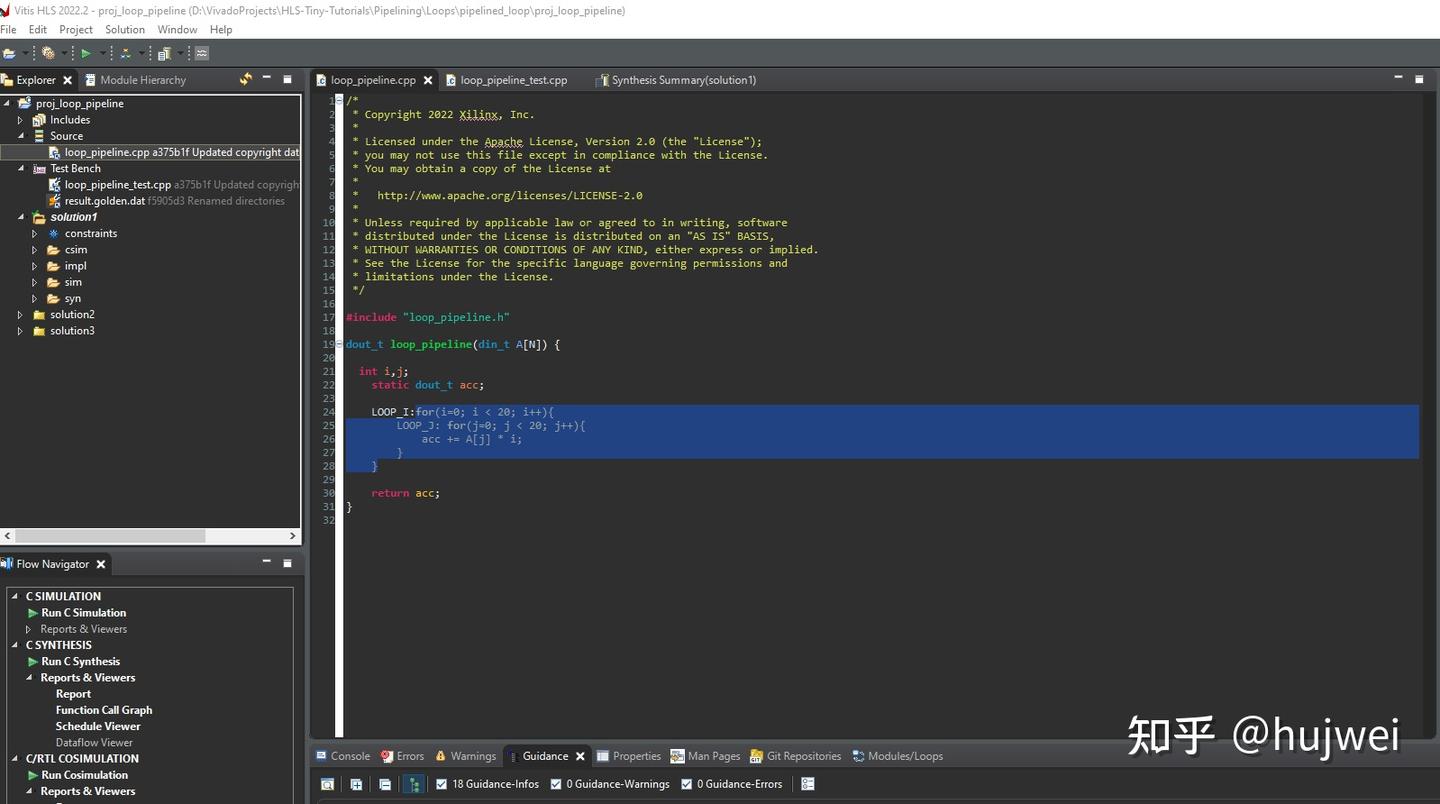Select result.golden.dat in the Test Bench folder
The height and width of the screenshot is (804, 1440).
[104, 201]
